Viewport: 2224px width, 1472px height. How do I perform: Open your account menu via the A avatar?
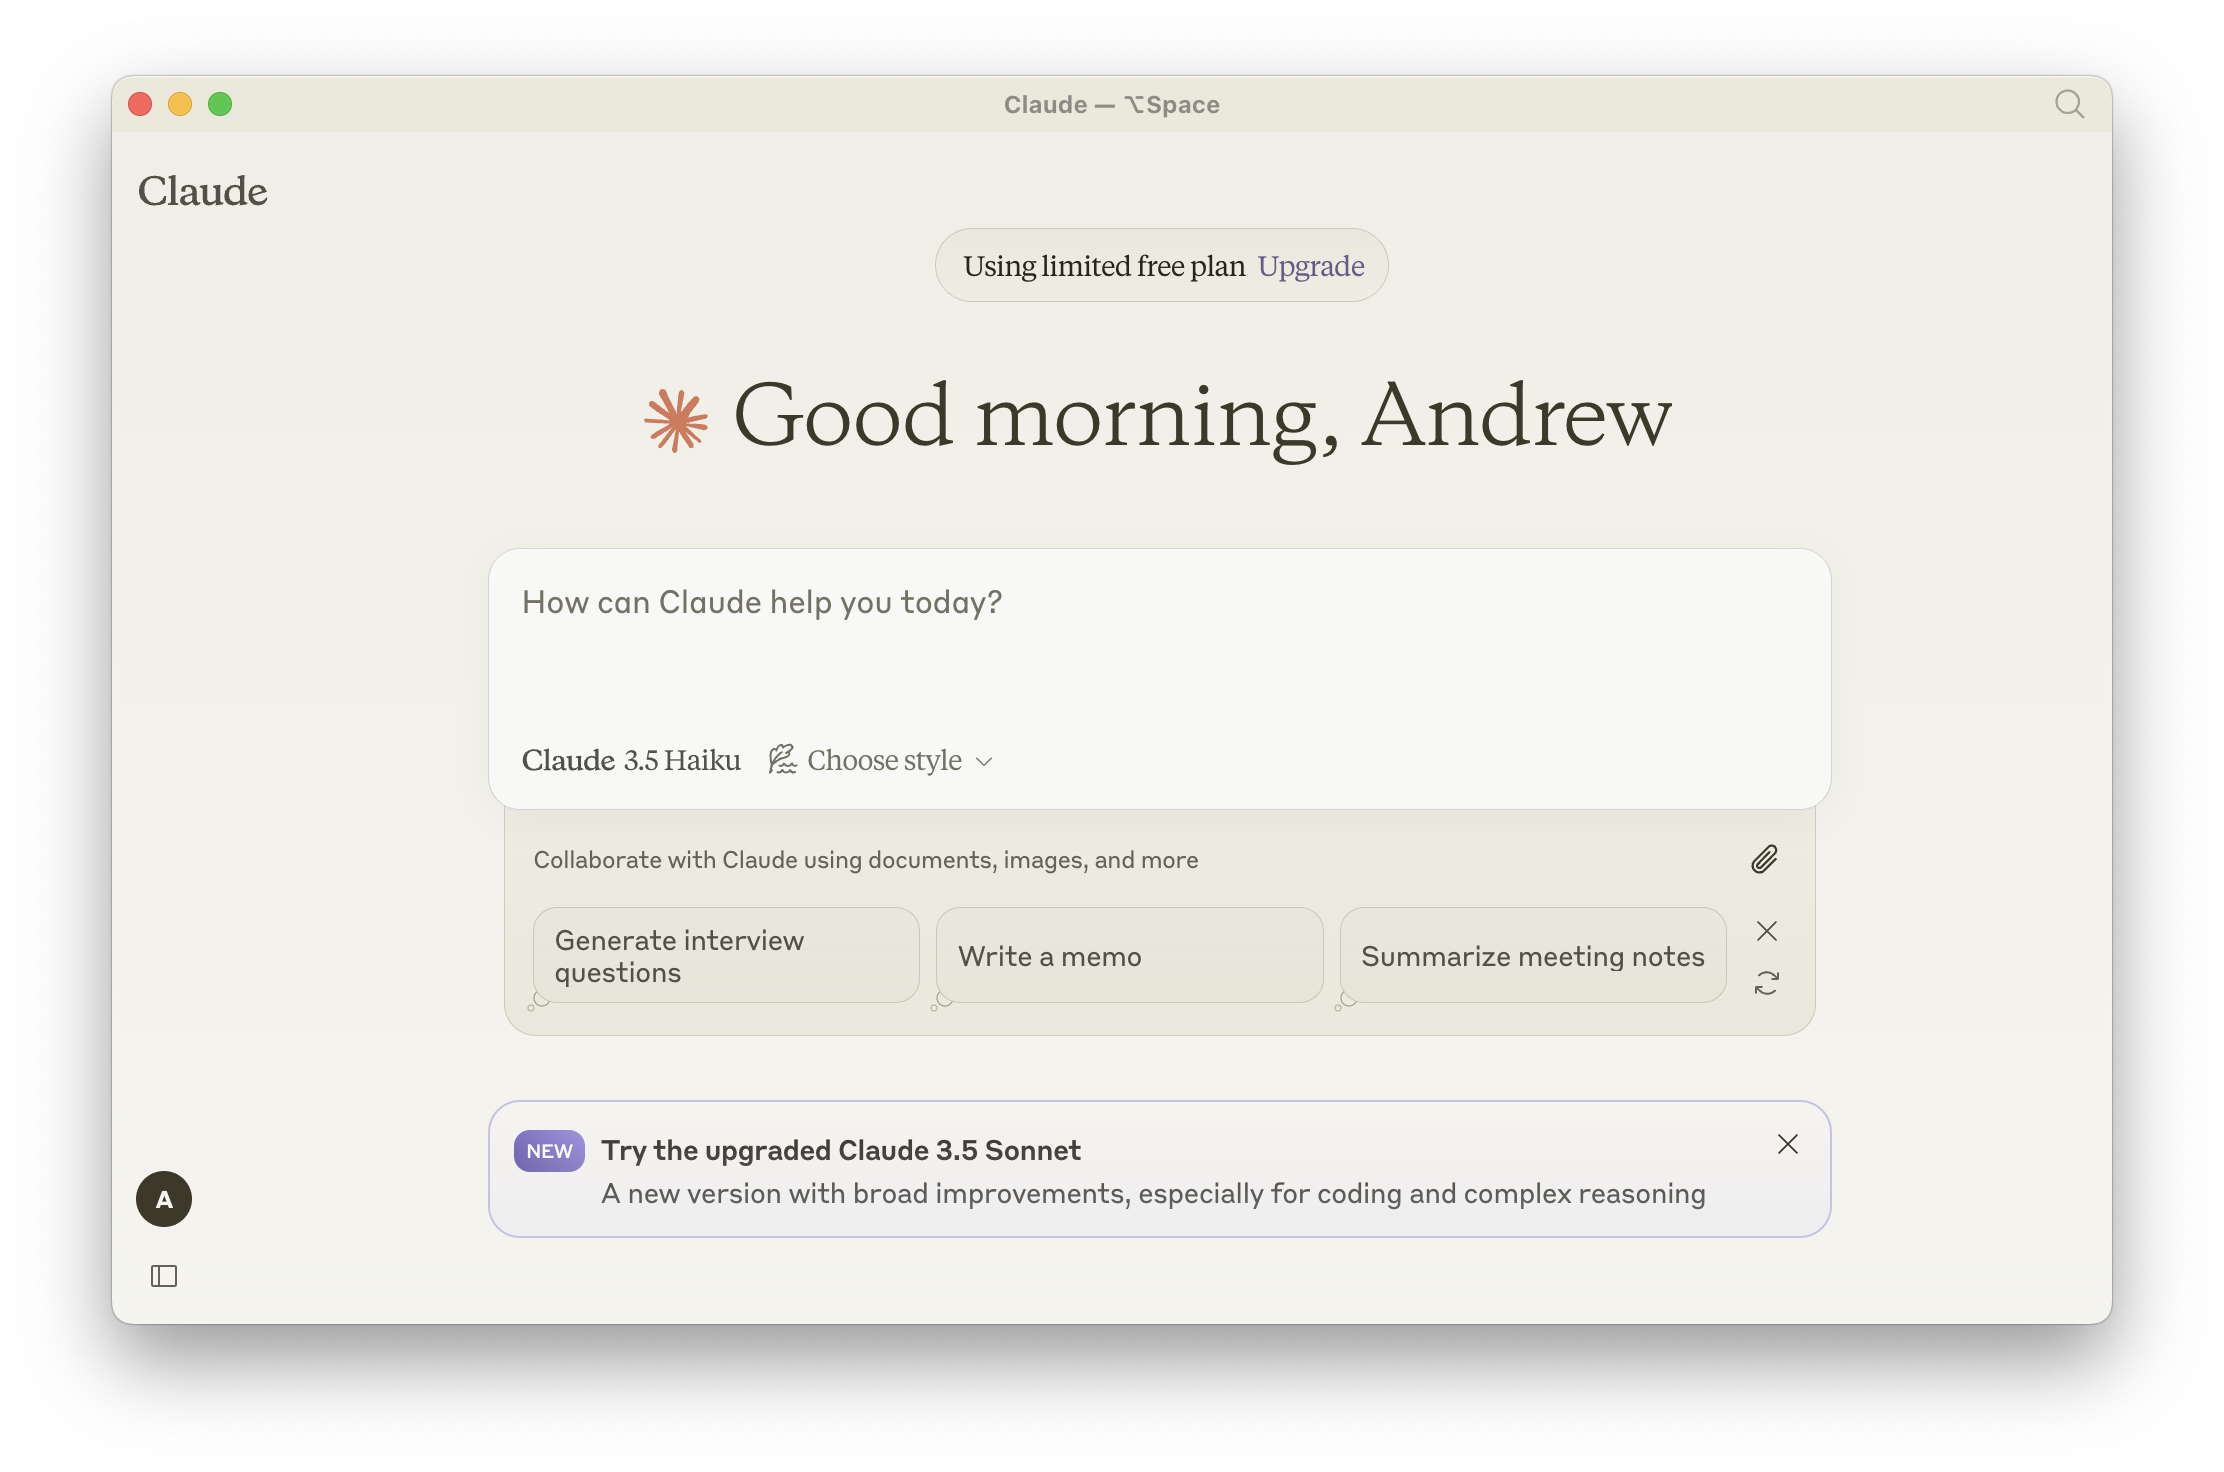click(x=164, y=1199)
